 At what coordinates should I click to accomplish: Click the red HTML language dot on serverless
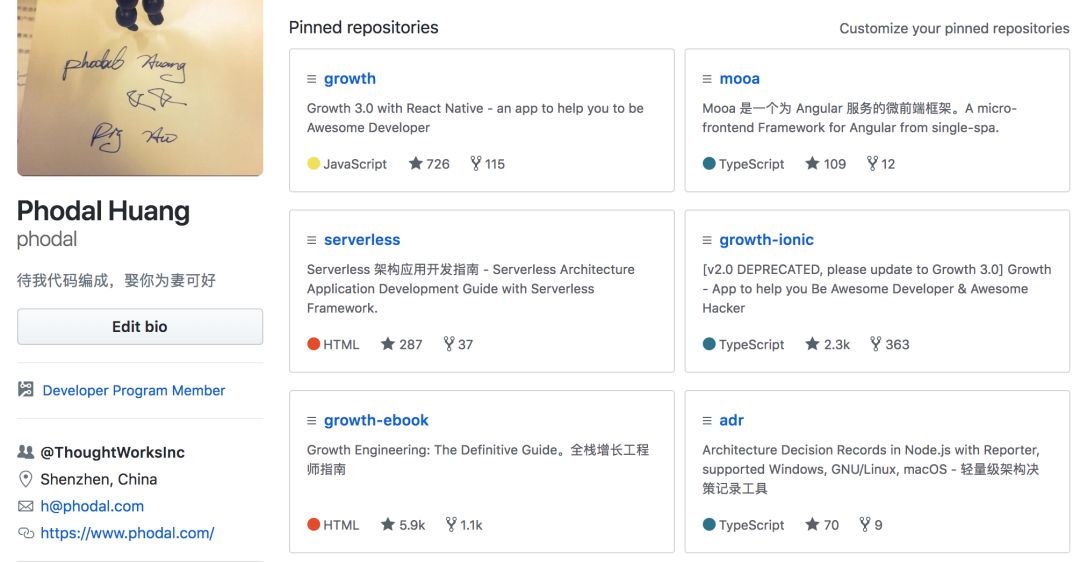314,344
